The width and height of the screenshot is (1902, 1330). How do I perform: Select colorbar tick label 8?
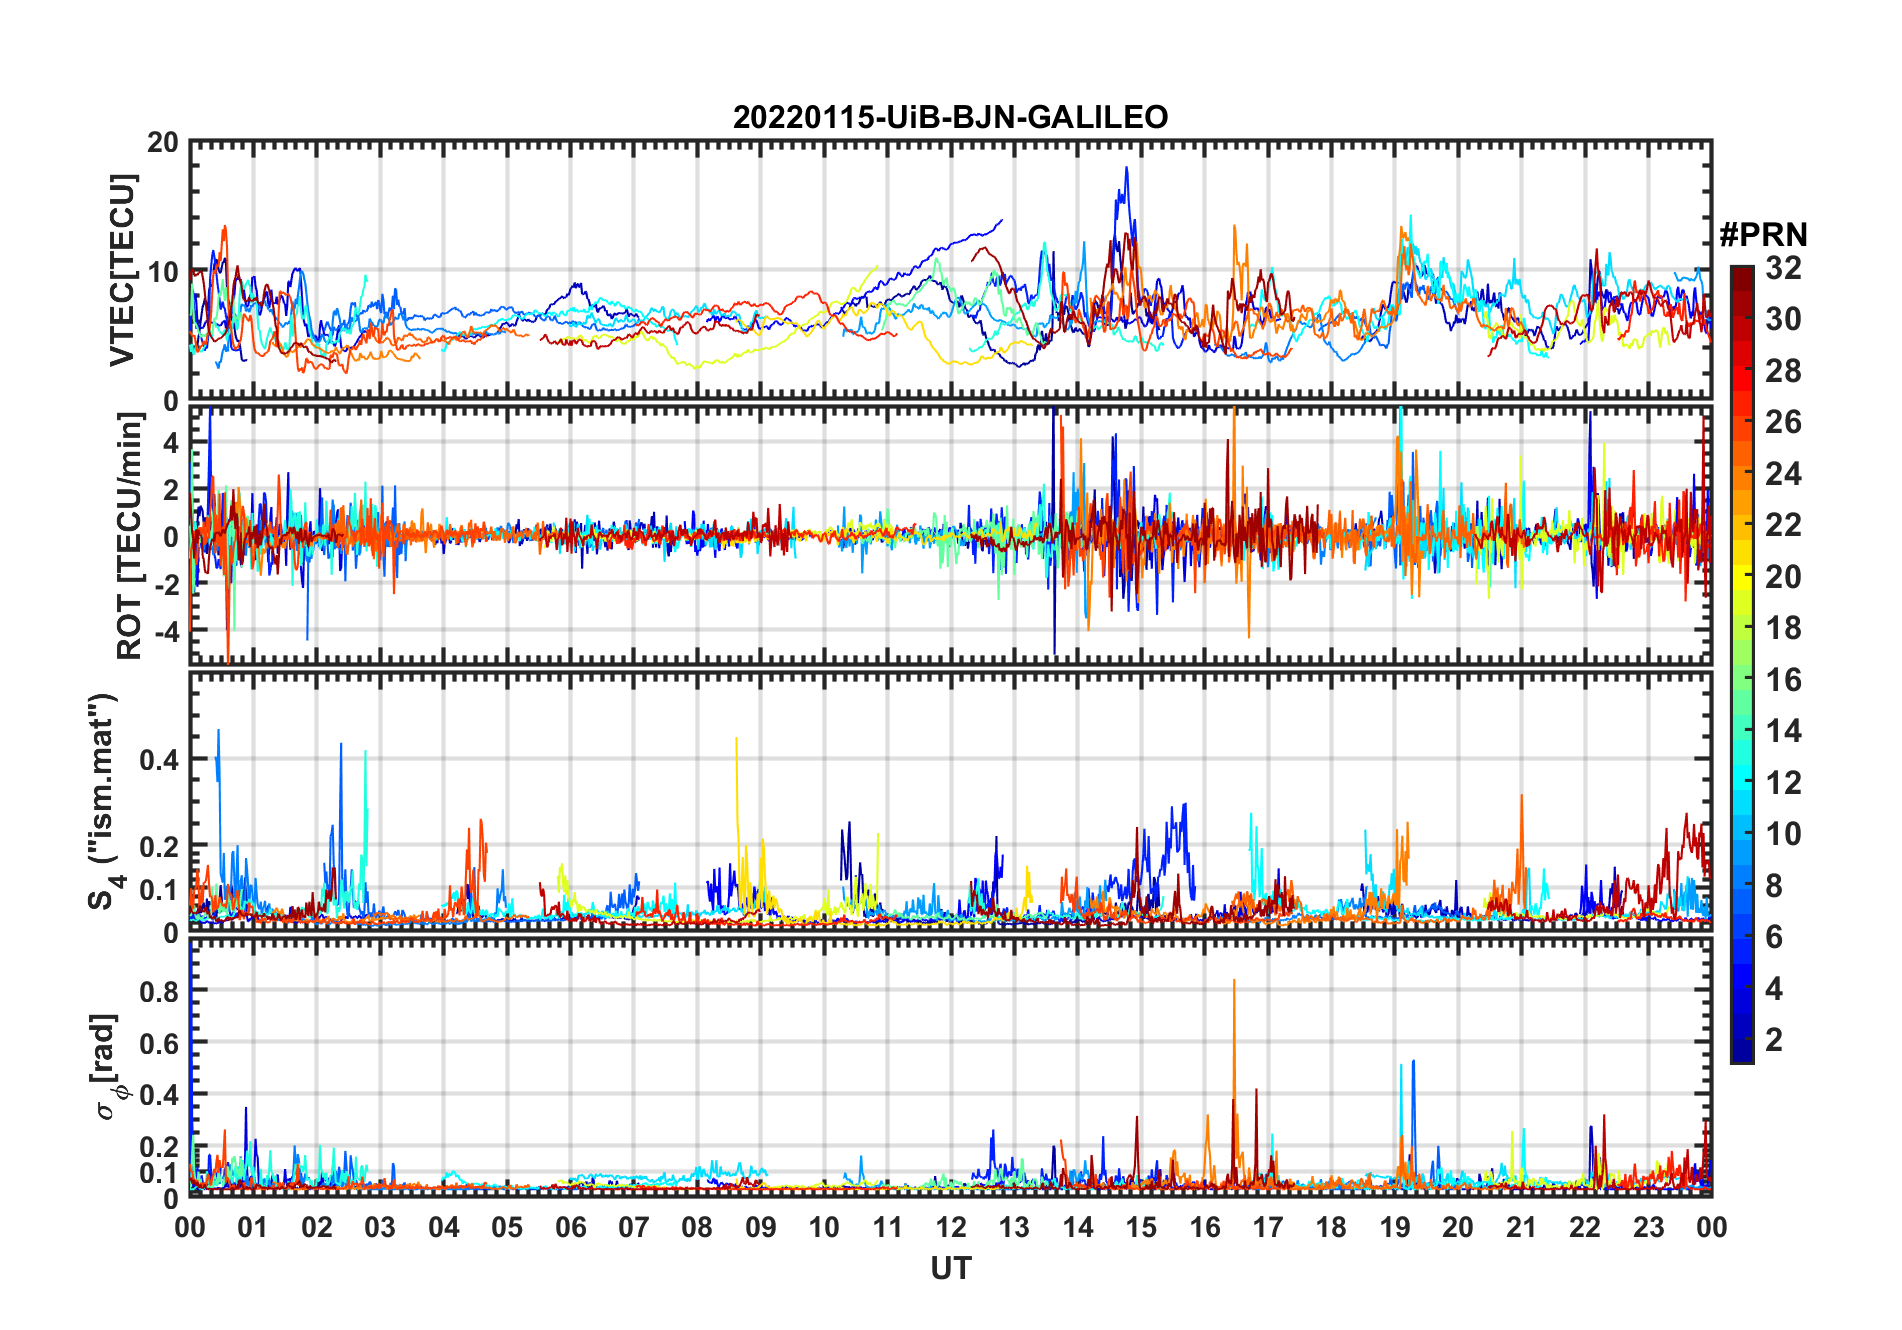pos(1774,885)
